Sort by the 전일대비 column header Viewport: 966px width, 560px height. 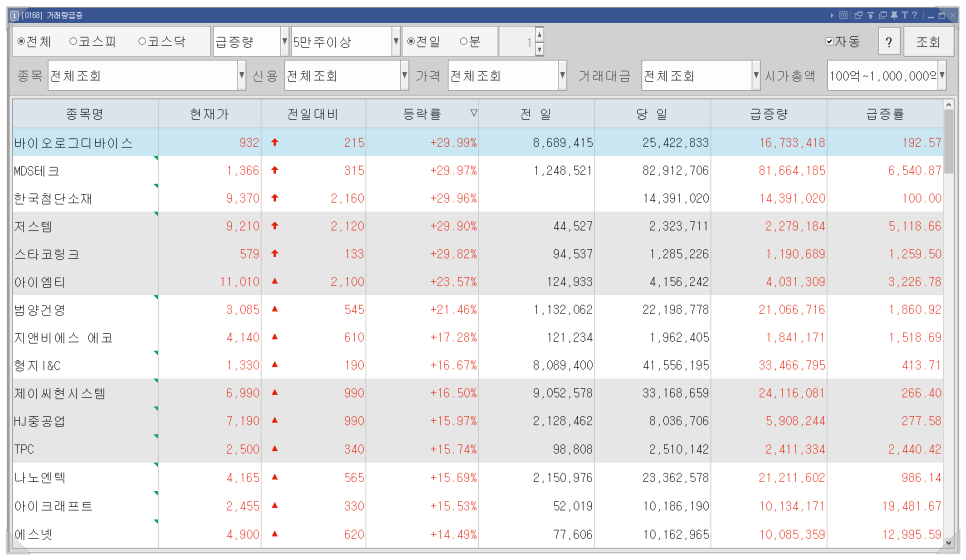[x=313, y=114]
